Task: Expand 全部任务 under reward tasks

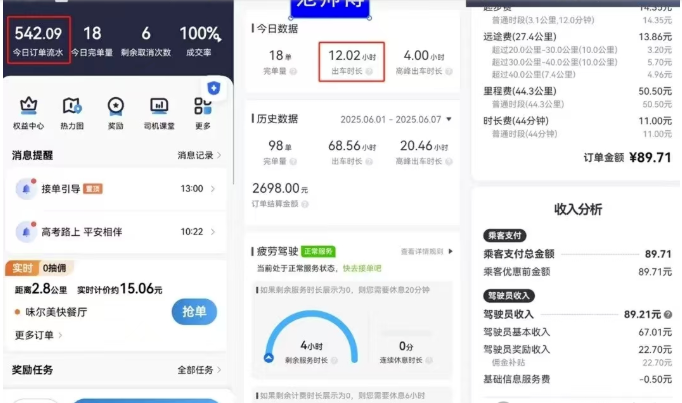Action: [x=198, y=370]
